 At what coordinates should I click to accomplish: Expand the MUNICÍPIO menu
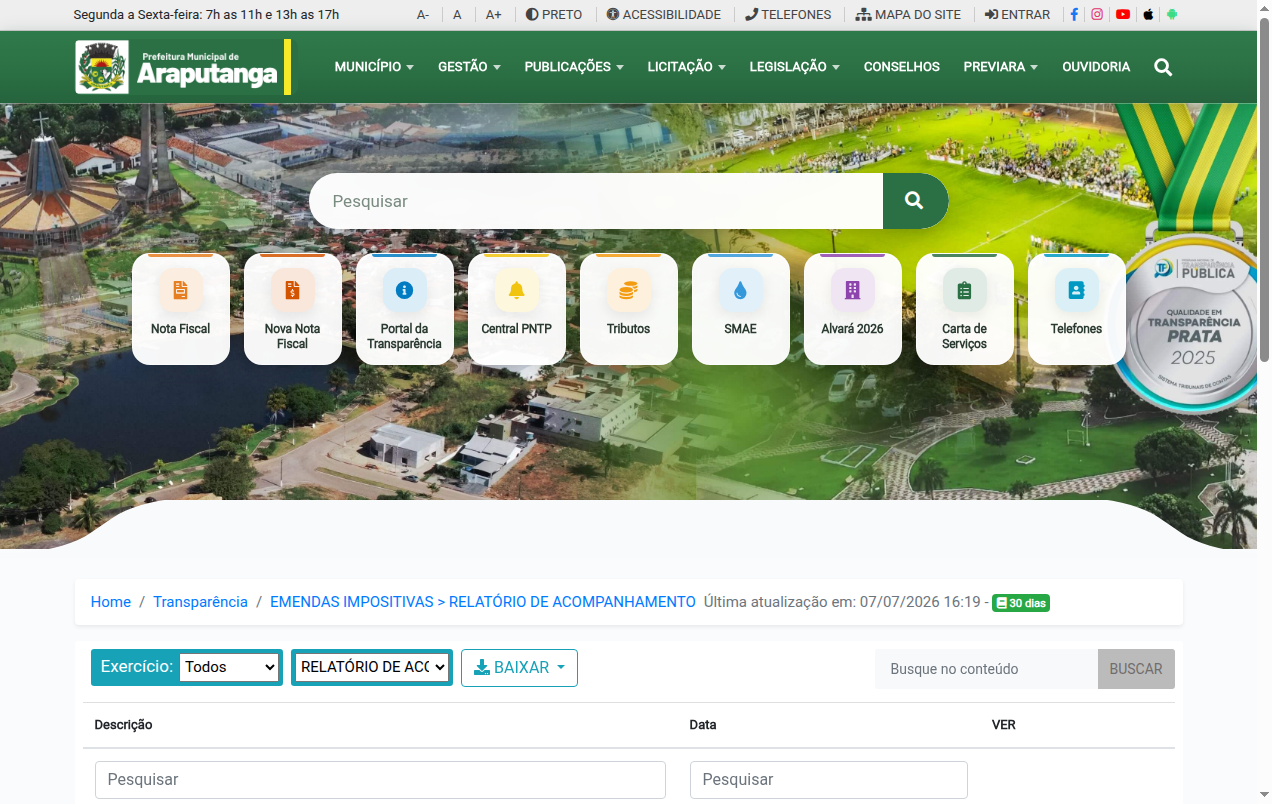[x=374, y=67]
